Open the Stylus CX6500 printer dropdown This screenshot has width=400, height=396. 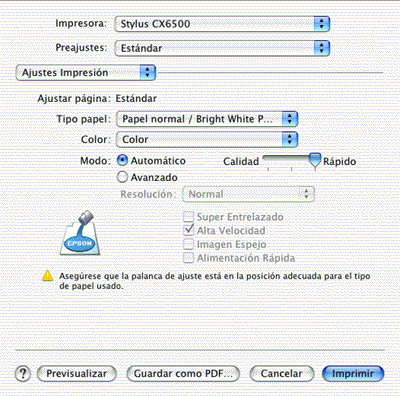point(222,24)
